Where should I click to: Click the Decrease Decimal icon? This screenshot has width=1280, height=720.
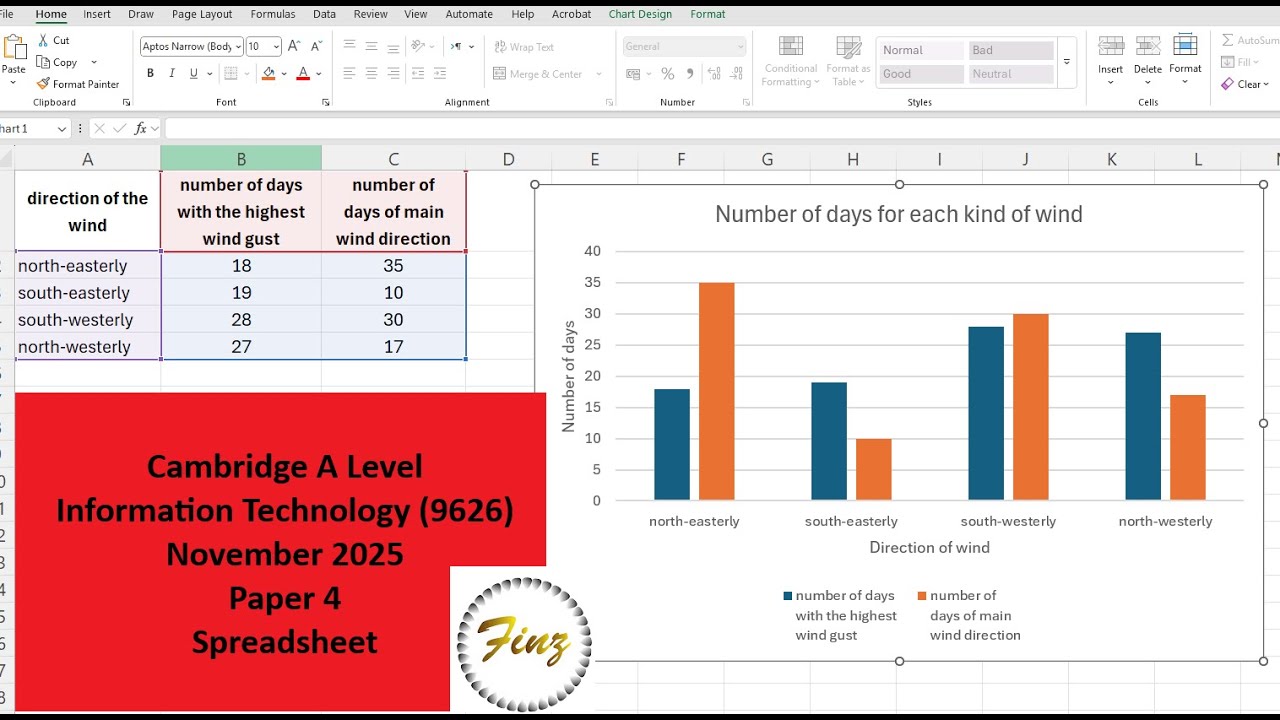tap(737, 73)
